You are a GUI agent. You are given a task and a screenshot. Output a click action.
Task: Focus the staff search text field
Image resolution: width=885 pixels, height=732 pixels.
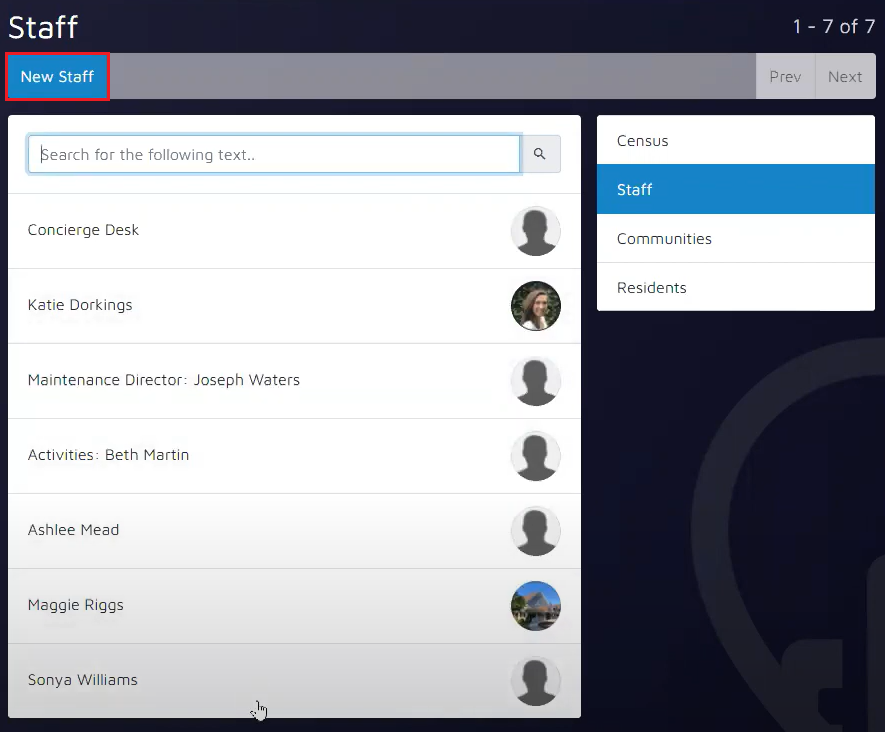click(x=274, y=155)
